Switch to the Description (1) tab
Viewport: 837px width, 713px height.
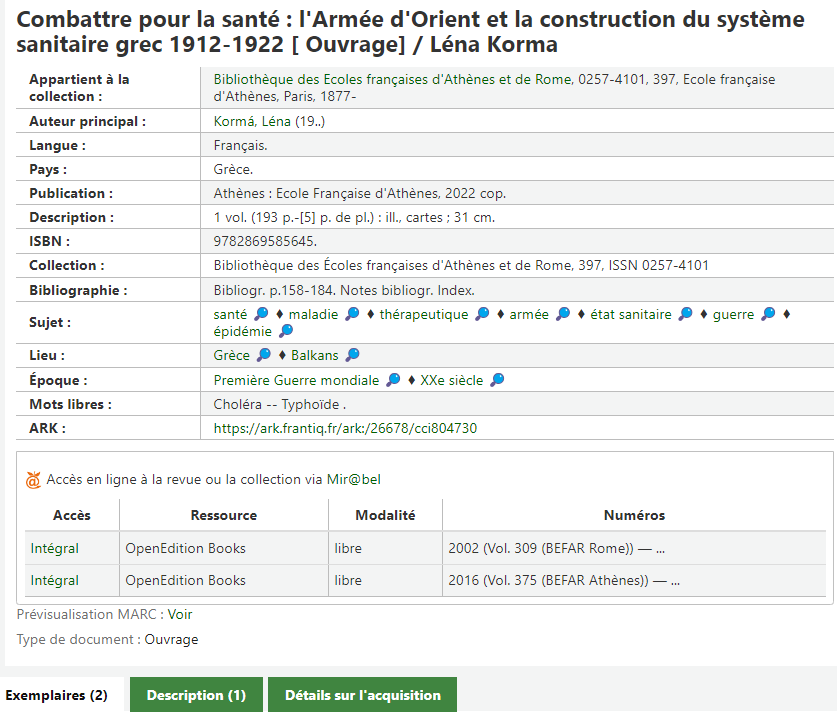click(x=196, y=695)
